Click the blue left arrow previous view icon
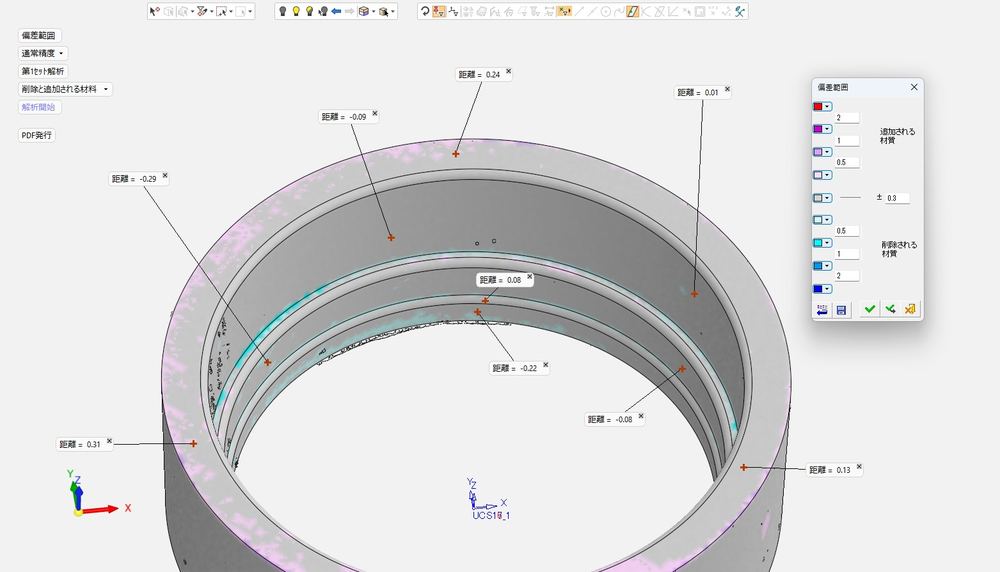This screenshot has height=572, width=1000. (336, 11)
